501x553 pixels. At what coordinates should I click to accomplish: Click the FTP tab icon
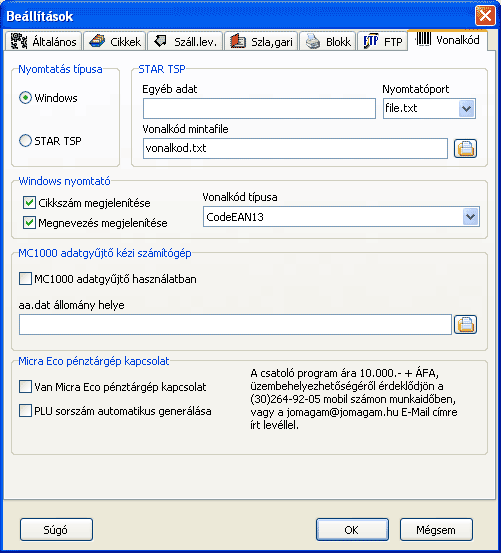[x=371, y=41]
